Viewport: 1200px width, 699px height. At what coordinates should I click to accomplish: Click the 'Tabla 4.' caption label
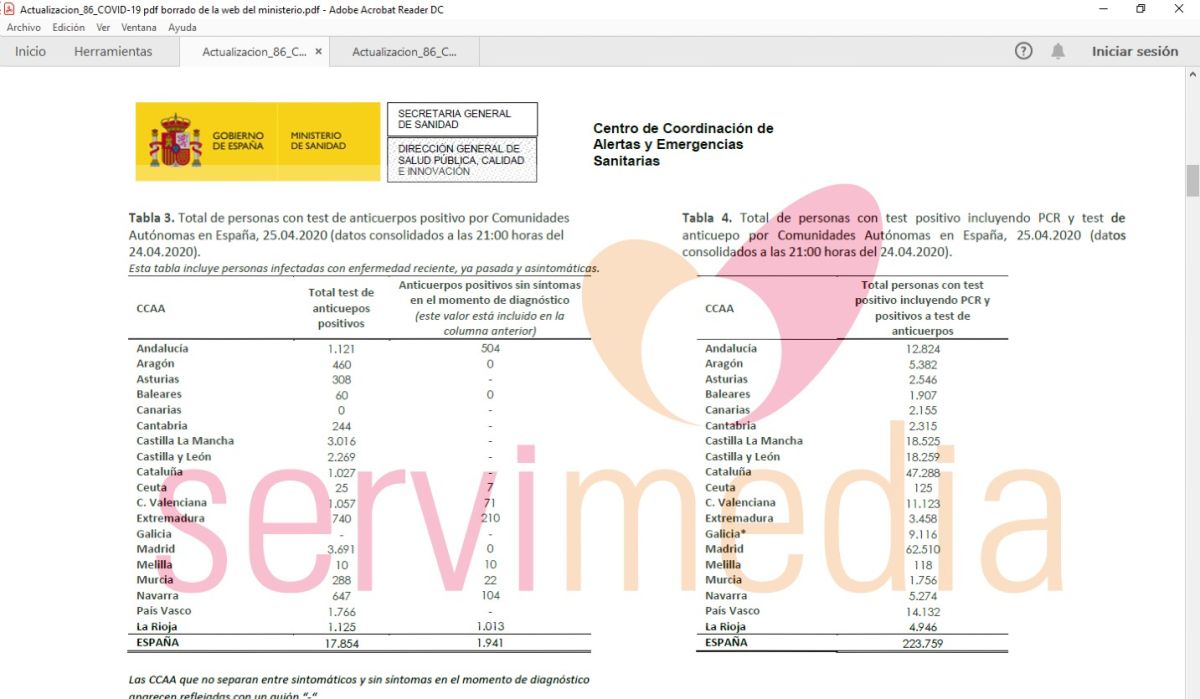tap(707, 217)
